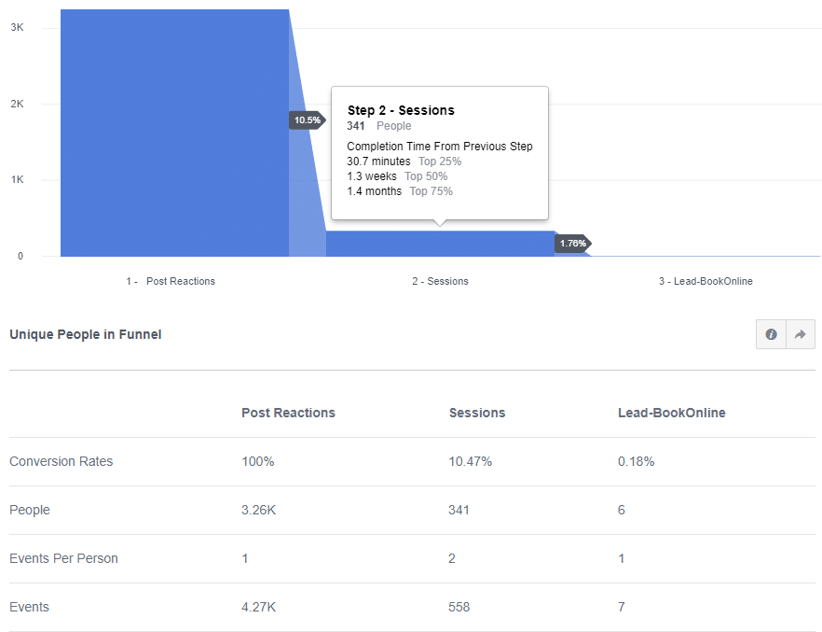The width and height of the screenshot is (822, 632).
Task: Click the share arrow icon
Action: 800,335
